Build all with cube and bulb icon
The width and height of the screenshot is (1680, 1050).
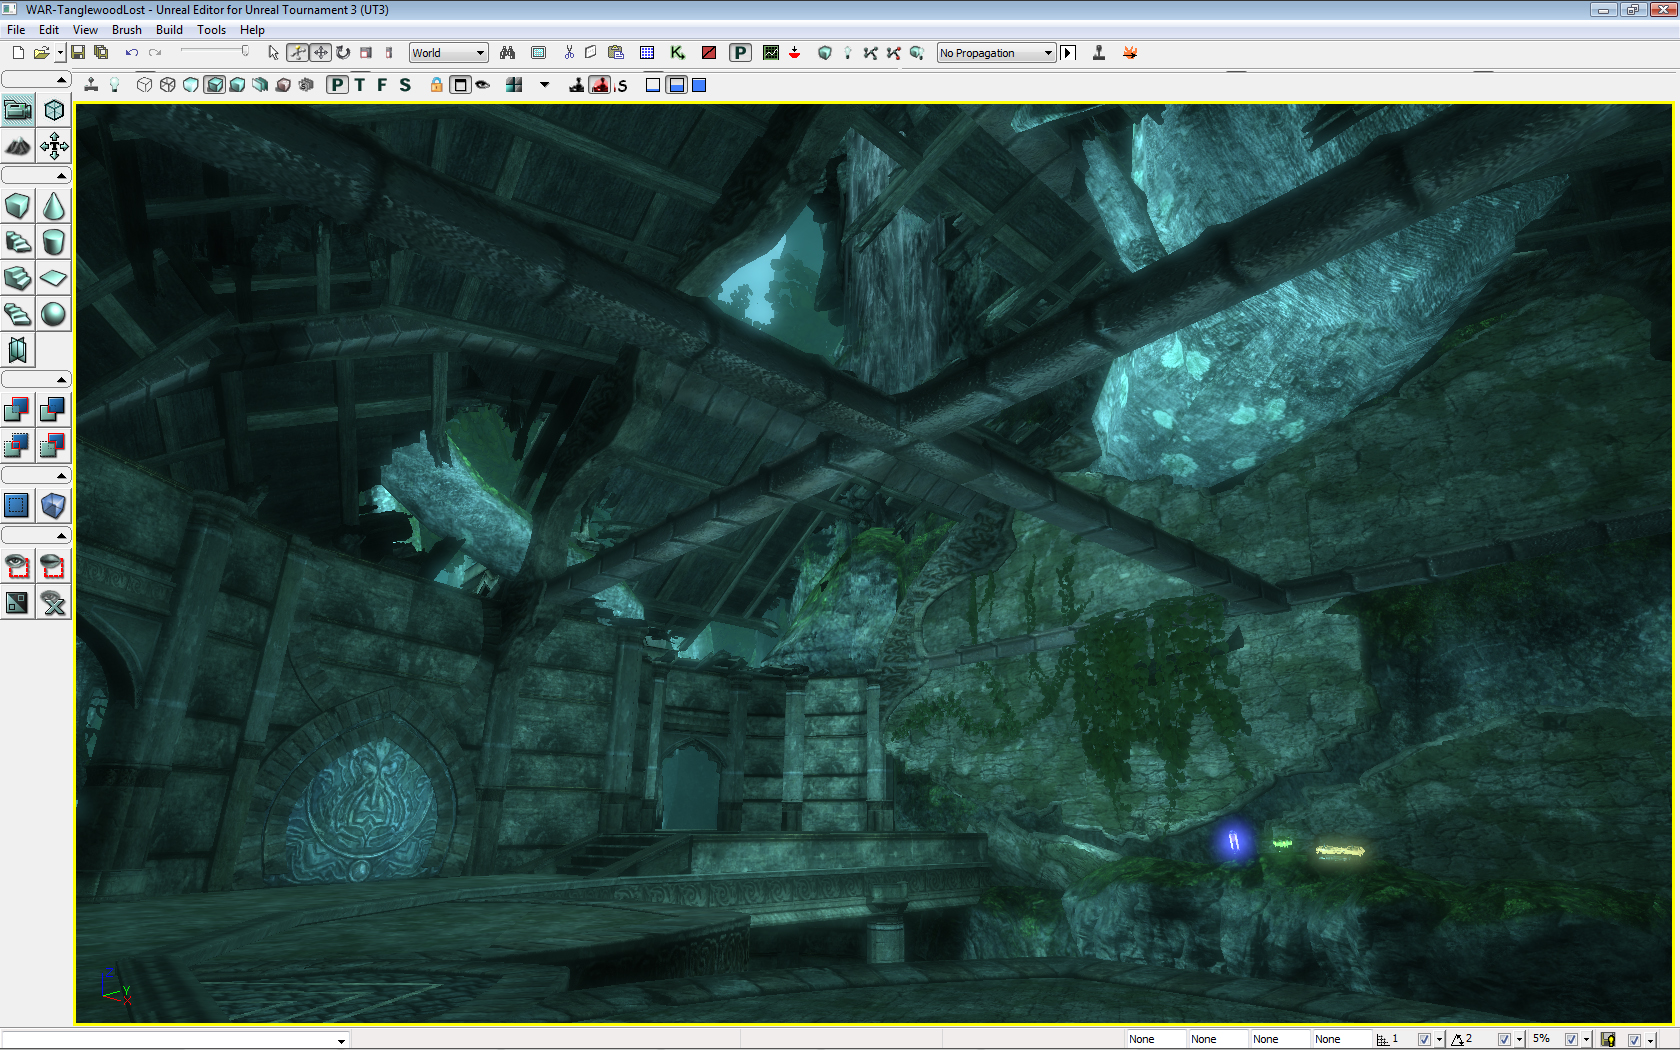917,53
